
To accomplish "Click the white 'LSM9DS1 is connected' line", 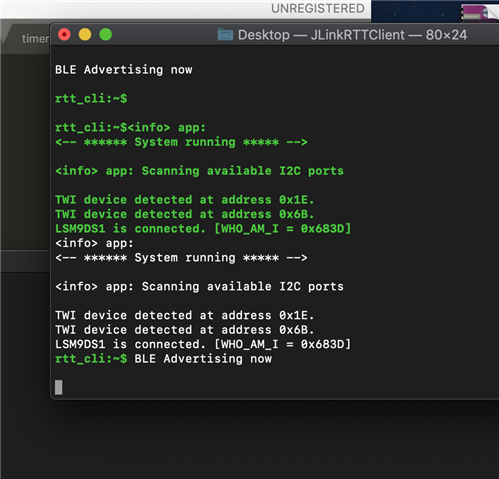I will 203,344.
